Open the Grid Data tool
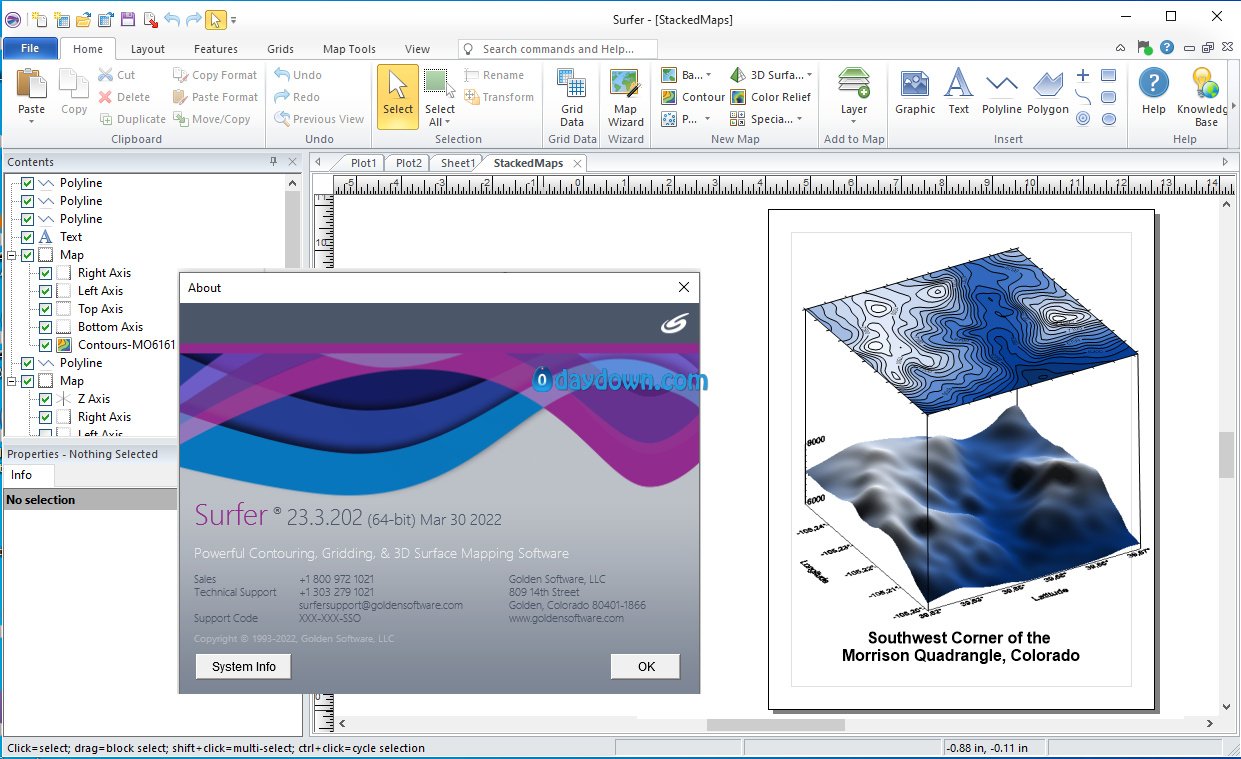This screenshot has width=1241, height=759. tap(572, 97)
